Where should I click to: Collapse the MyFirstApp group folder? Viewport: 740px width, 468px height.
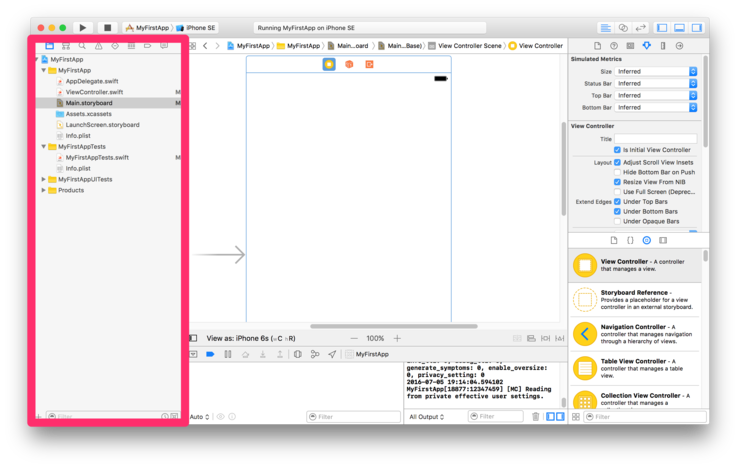[x=44, y=70]
